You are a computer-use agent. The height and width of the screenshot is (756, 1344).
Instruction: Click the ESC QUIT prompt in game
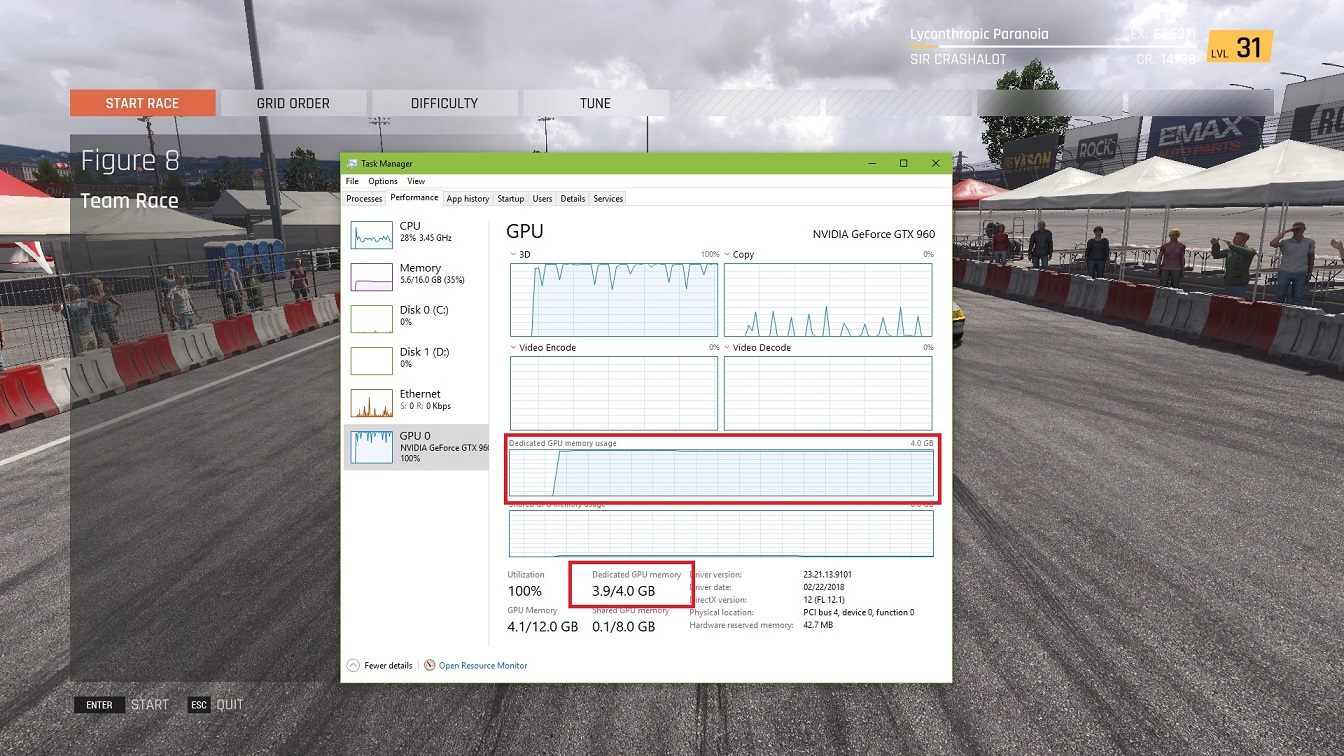(x=216, y=705)
